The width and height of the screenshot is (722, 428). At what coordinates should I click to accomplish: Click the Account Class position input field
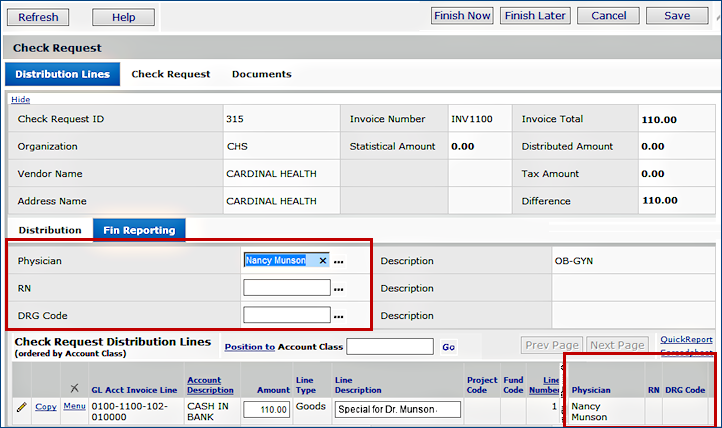point(389,347)
